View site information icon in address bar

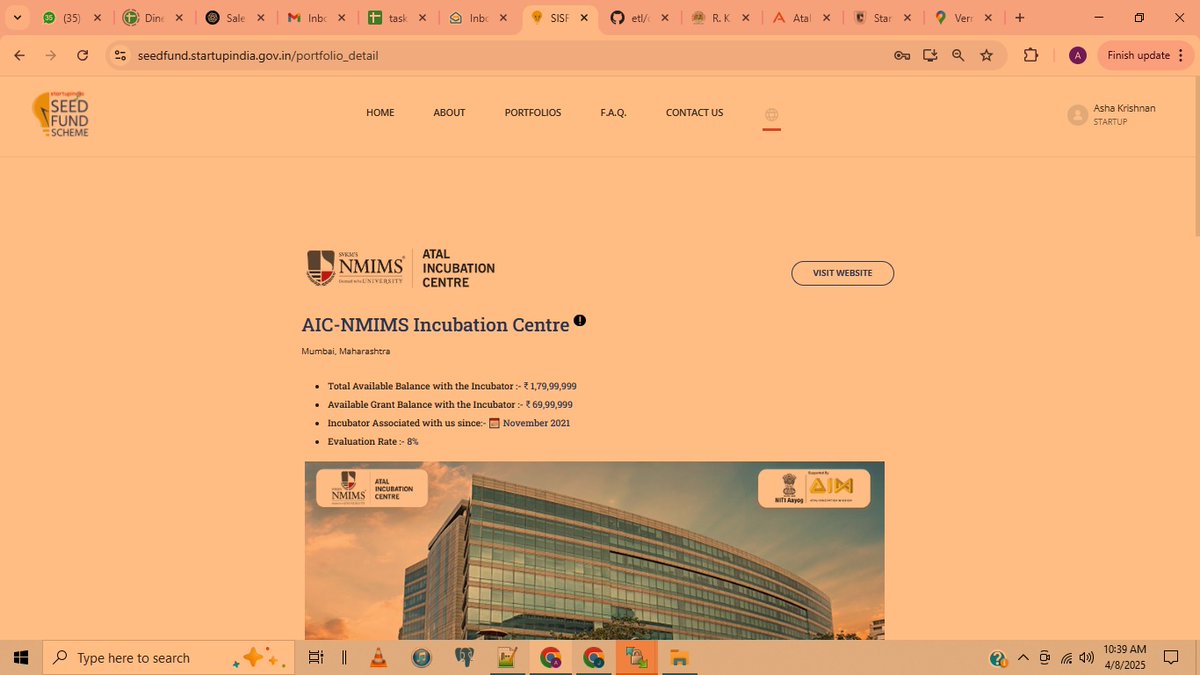point(120,56)
